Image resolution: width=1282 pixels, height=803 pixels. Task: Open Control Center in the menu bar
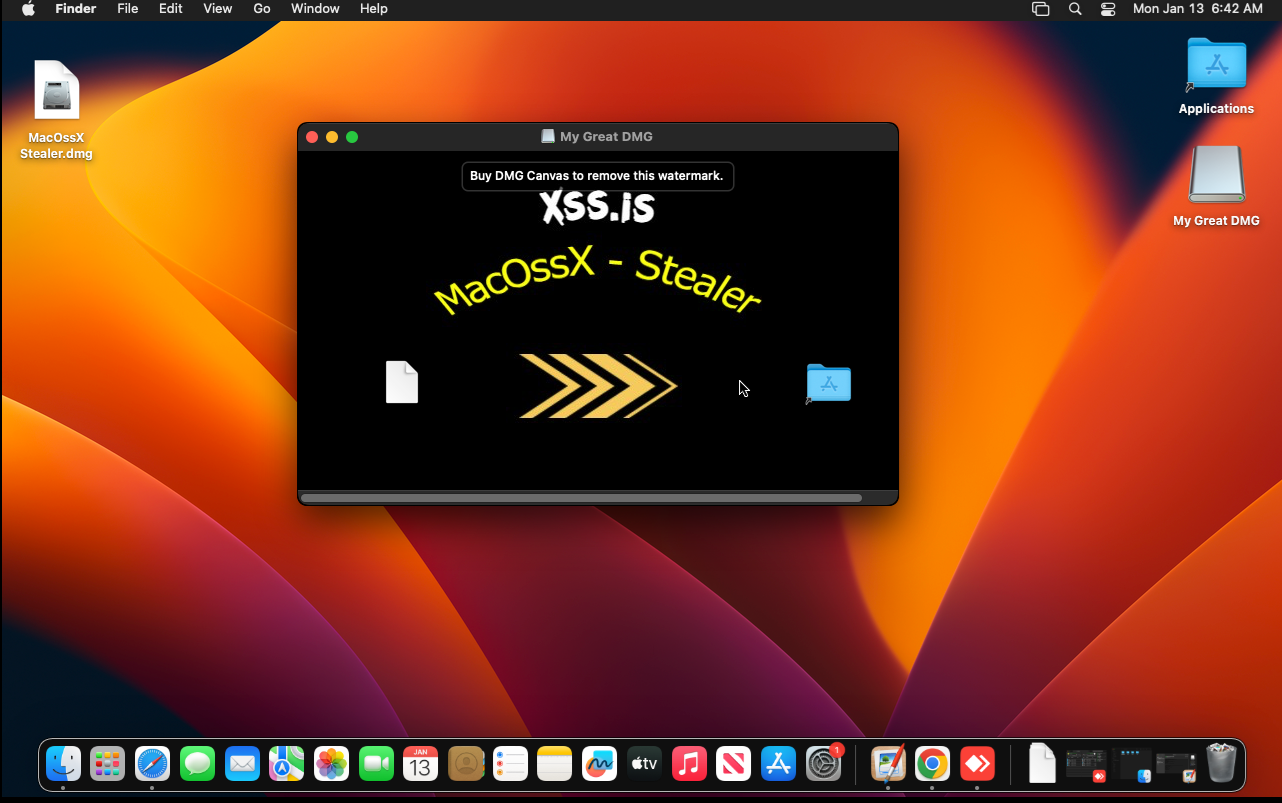tap(1108, 9)
